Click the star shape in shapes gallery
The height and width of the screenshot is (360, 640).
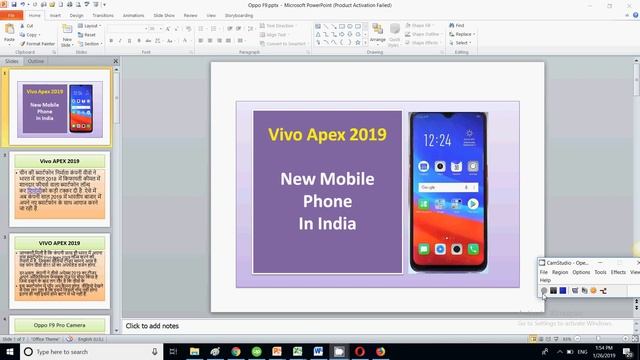[x=358, y=42]
